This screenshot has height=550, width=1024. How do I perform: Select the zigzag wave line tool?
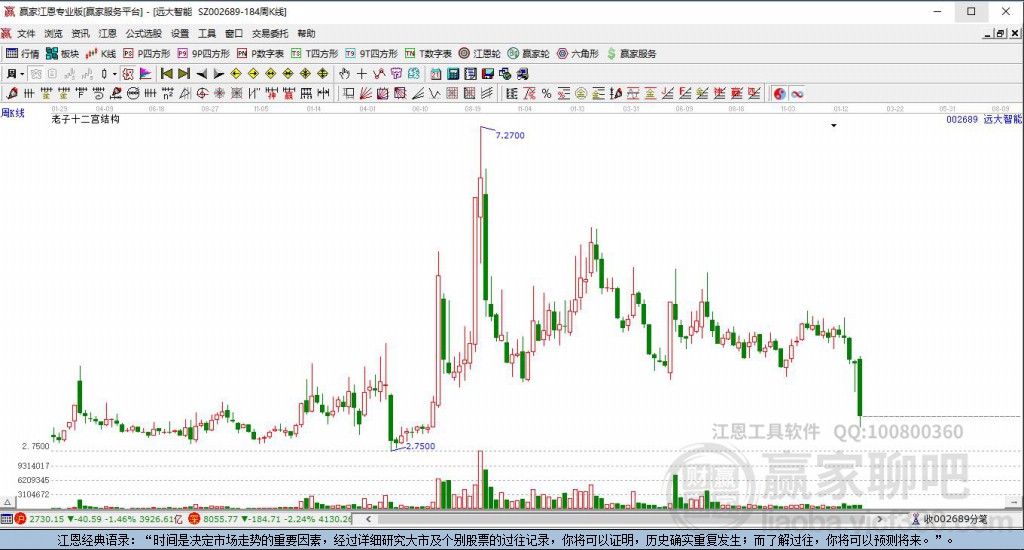click(434, 93)
